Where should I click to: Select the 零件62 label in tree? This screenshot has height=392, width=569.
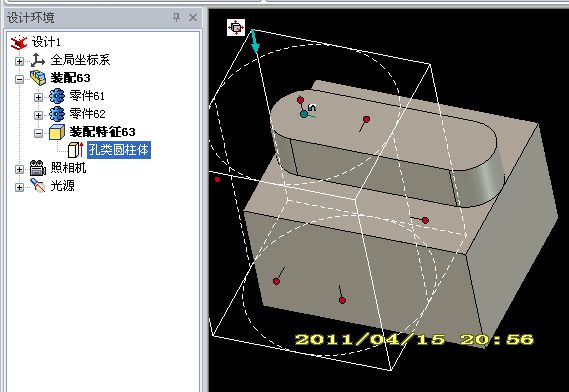[87, 114]
